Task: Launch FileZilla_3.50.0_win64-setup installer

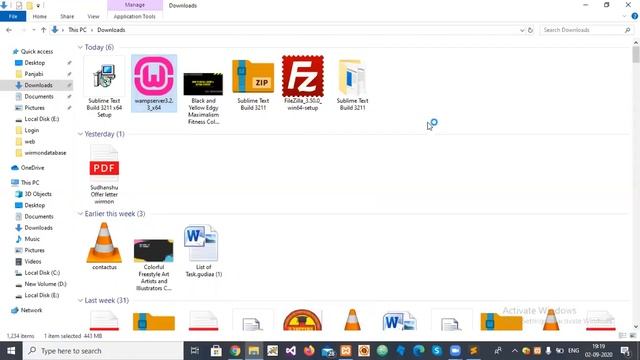Action: [x=303, y=83]
